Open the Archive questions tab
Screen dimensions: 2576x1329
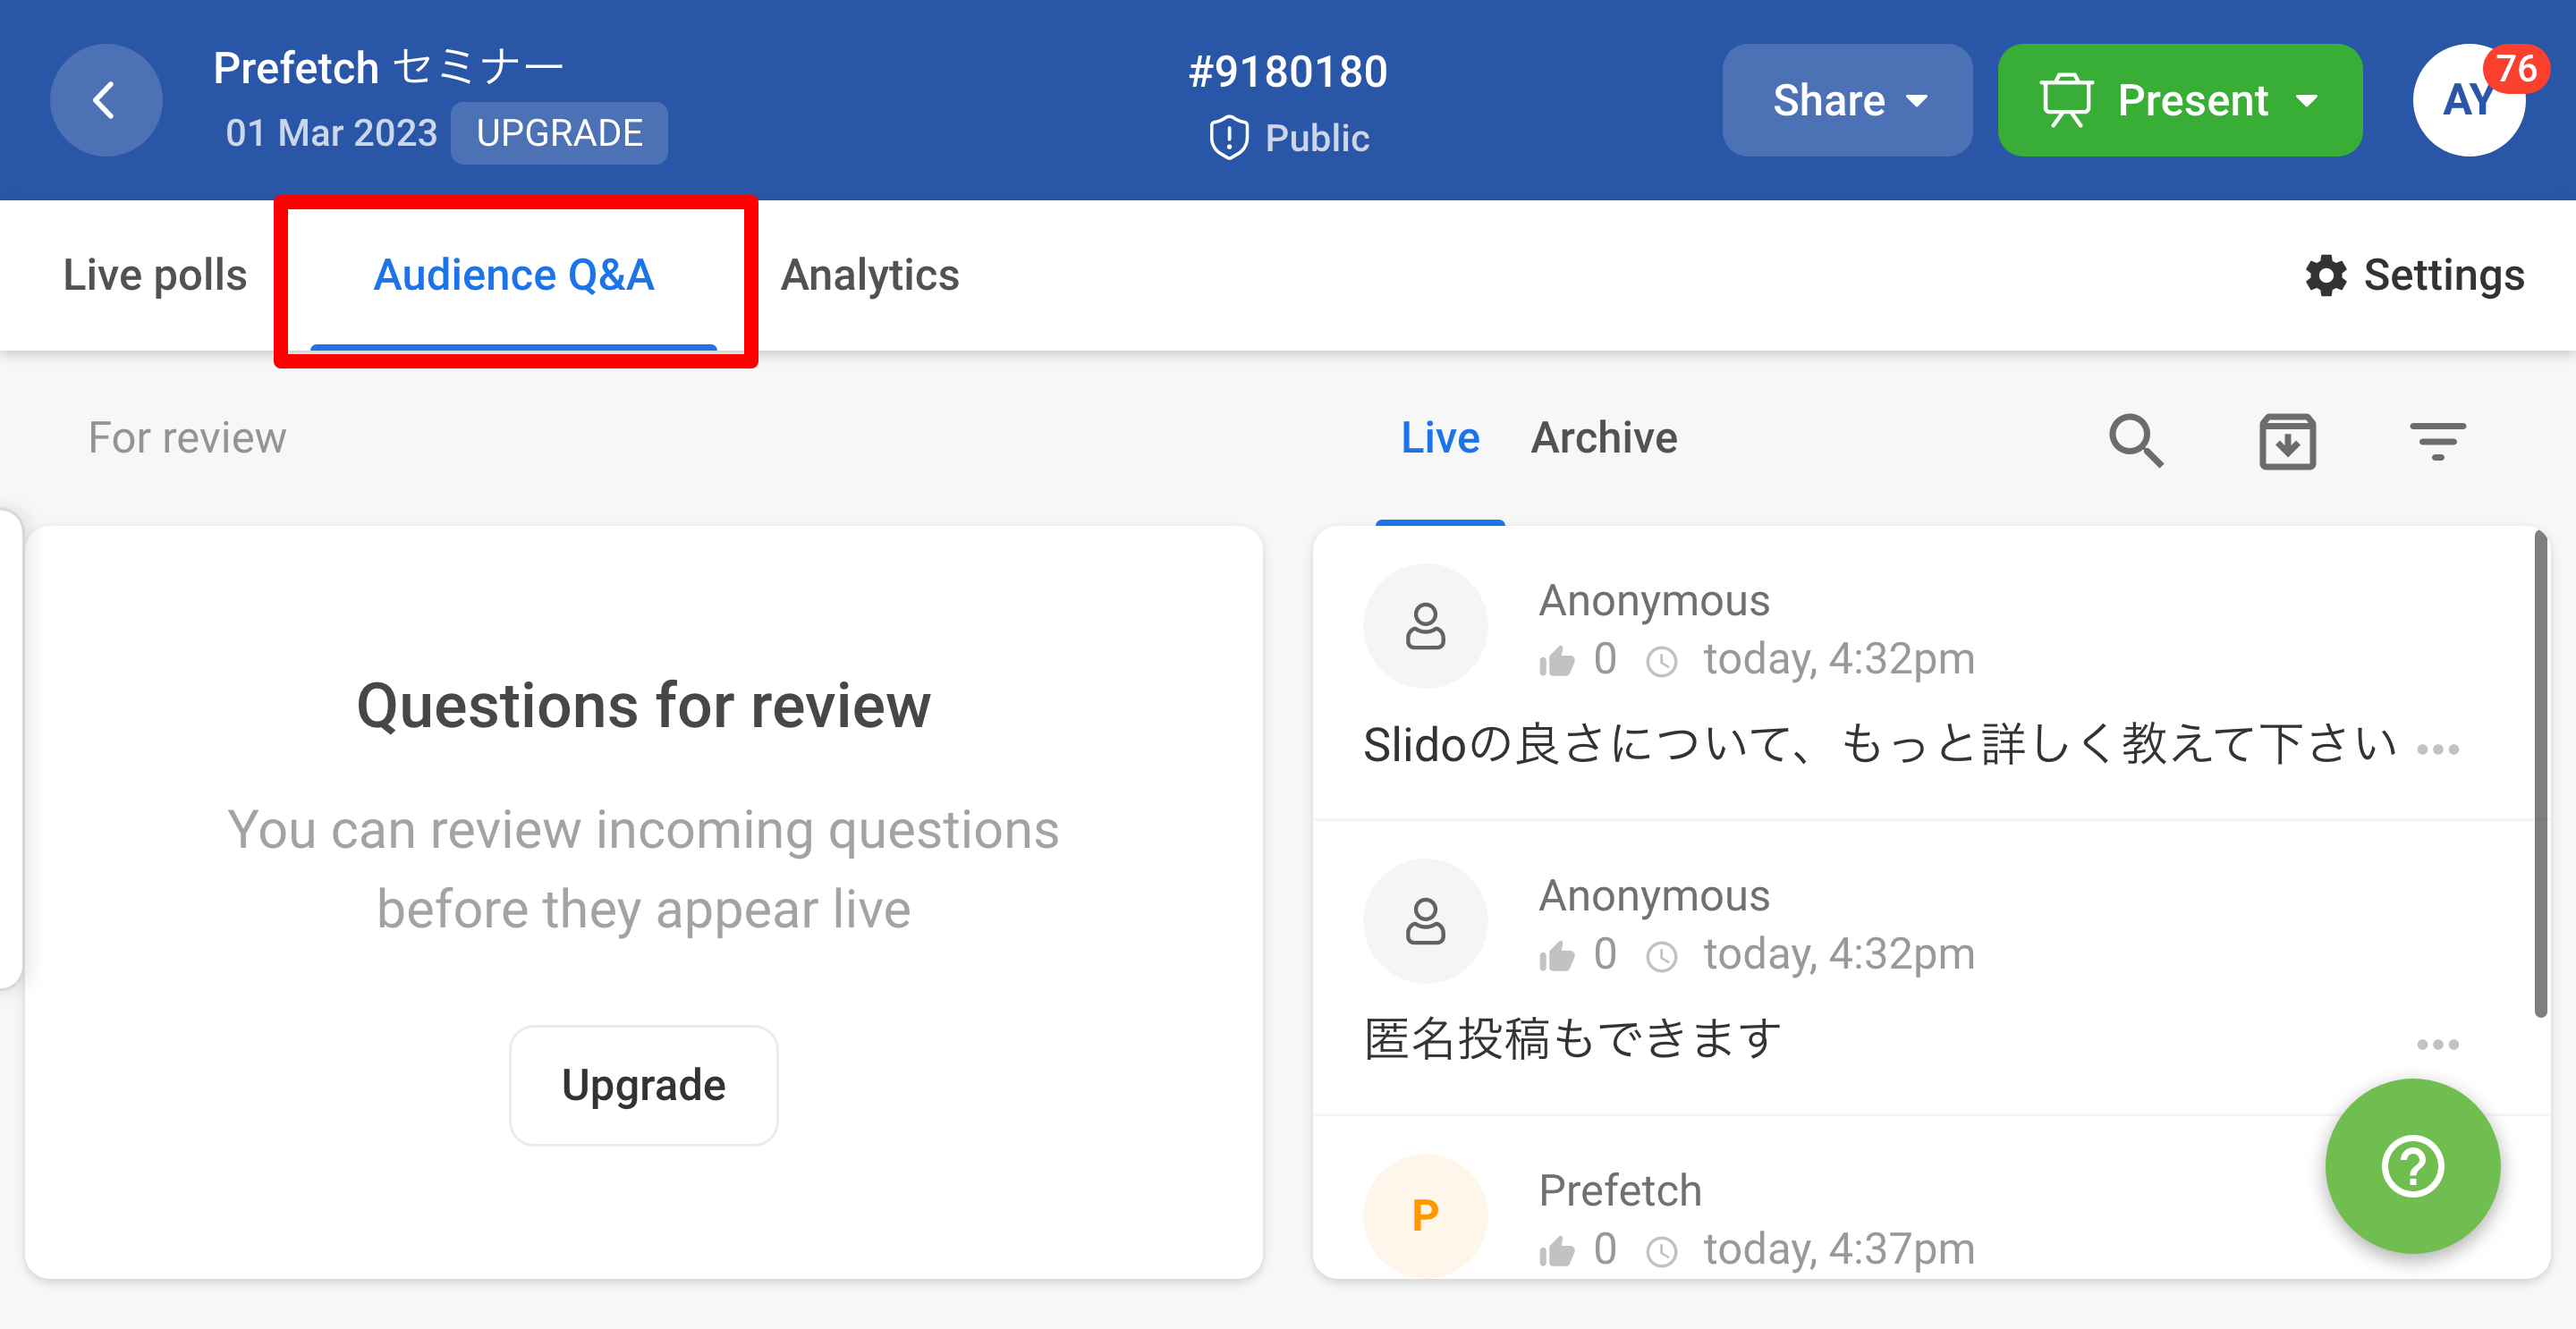pyautogui.click(x=1604, y=438)
